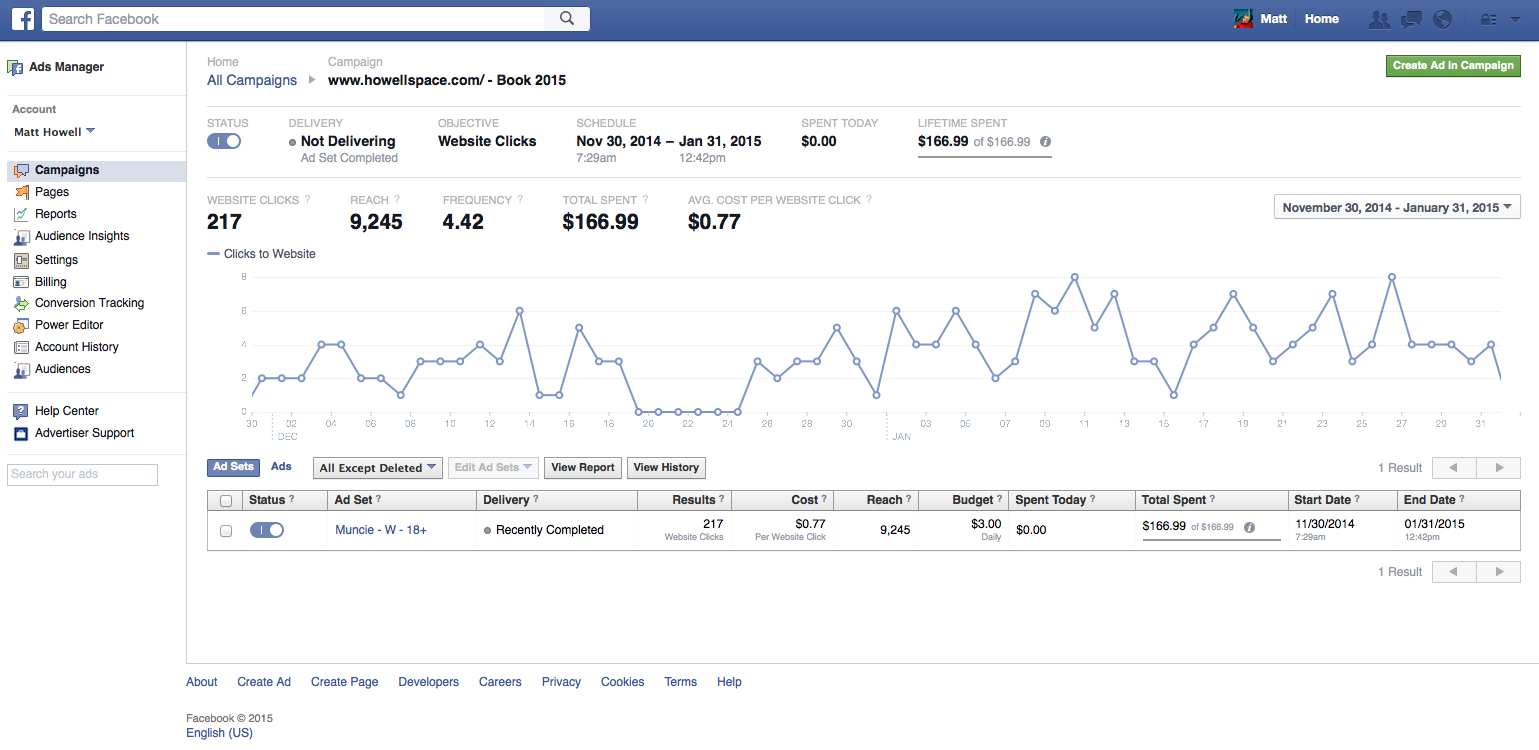Image resolution: width=1539 pixels, height=750 pixels.
Task: Open Edit Ad Sets dropdown
Action: (x=494, y=468)
